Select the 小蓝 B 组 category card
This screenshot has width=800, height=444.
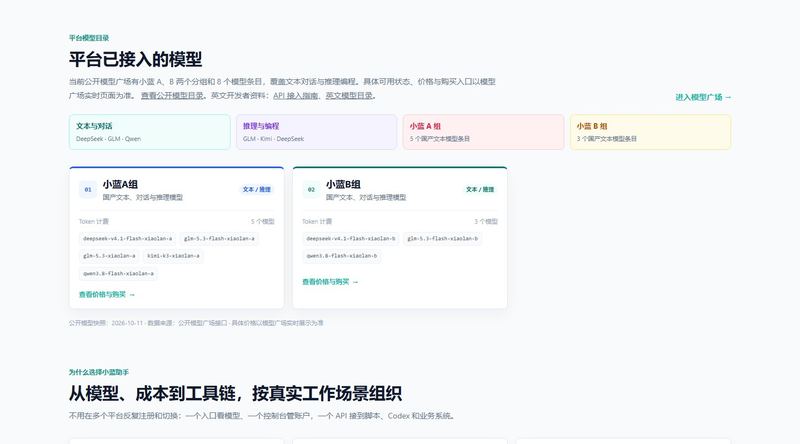[x=650, y=132]
